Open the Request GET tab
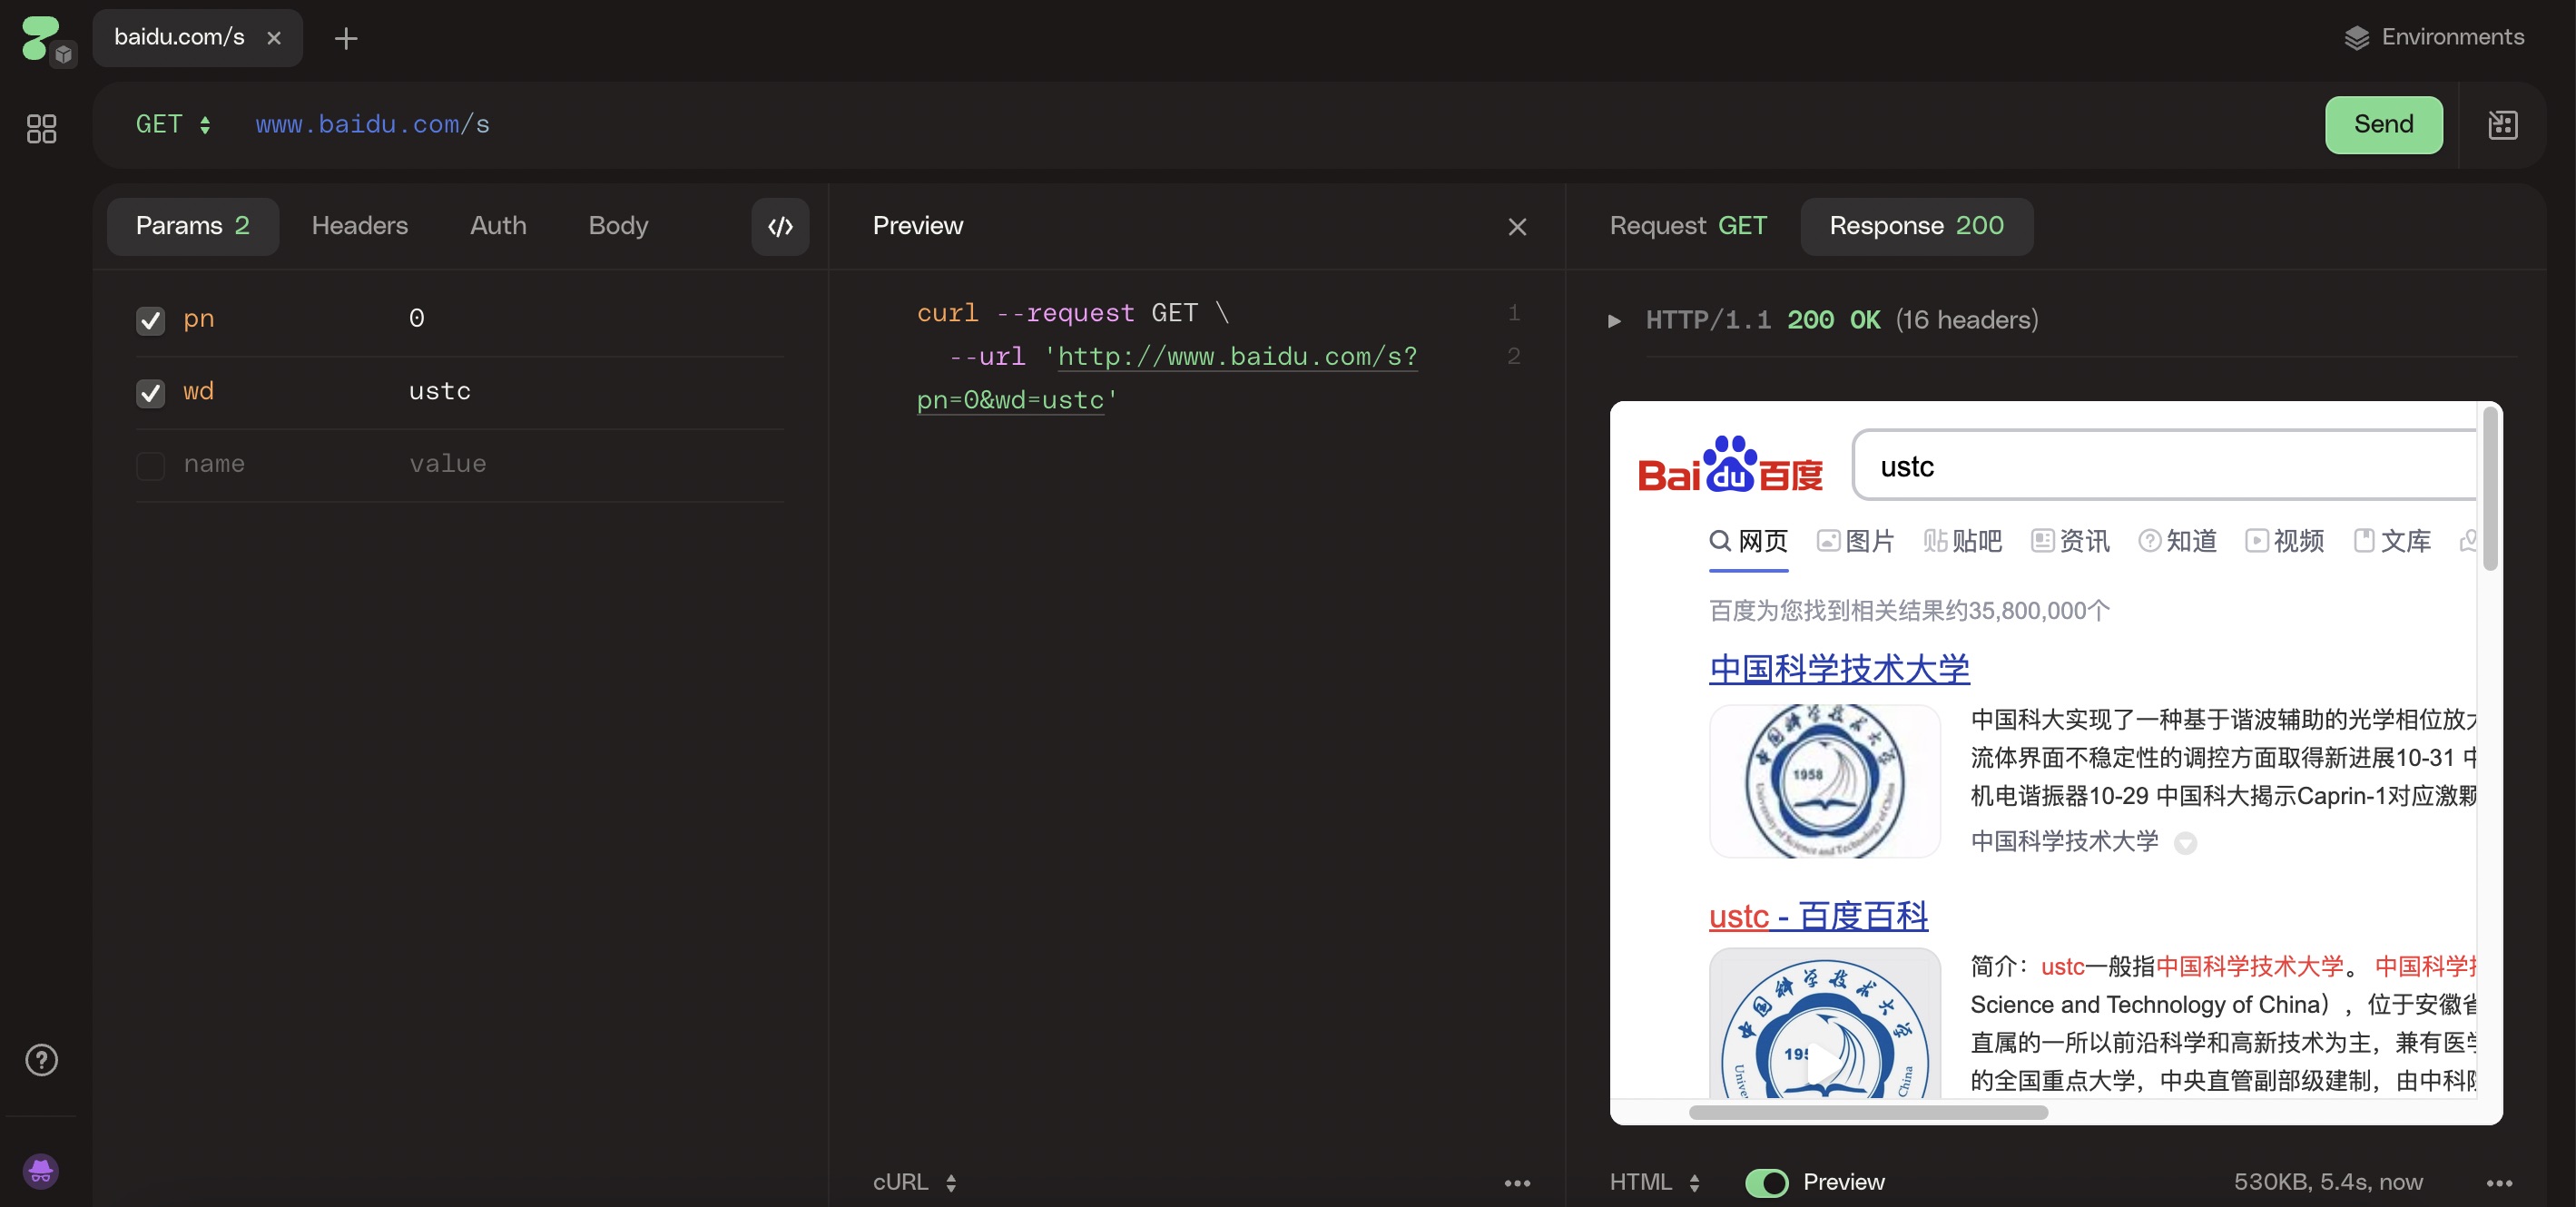2576x1207 pixels. pyautogui.click(x=1688, y=226)
